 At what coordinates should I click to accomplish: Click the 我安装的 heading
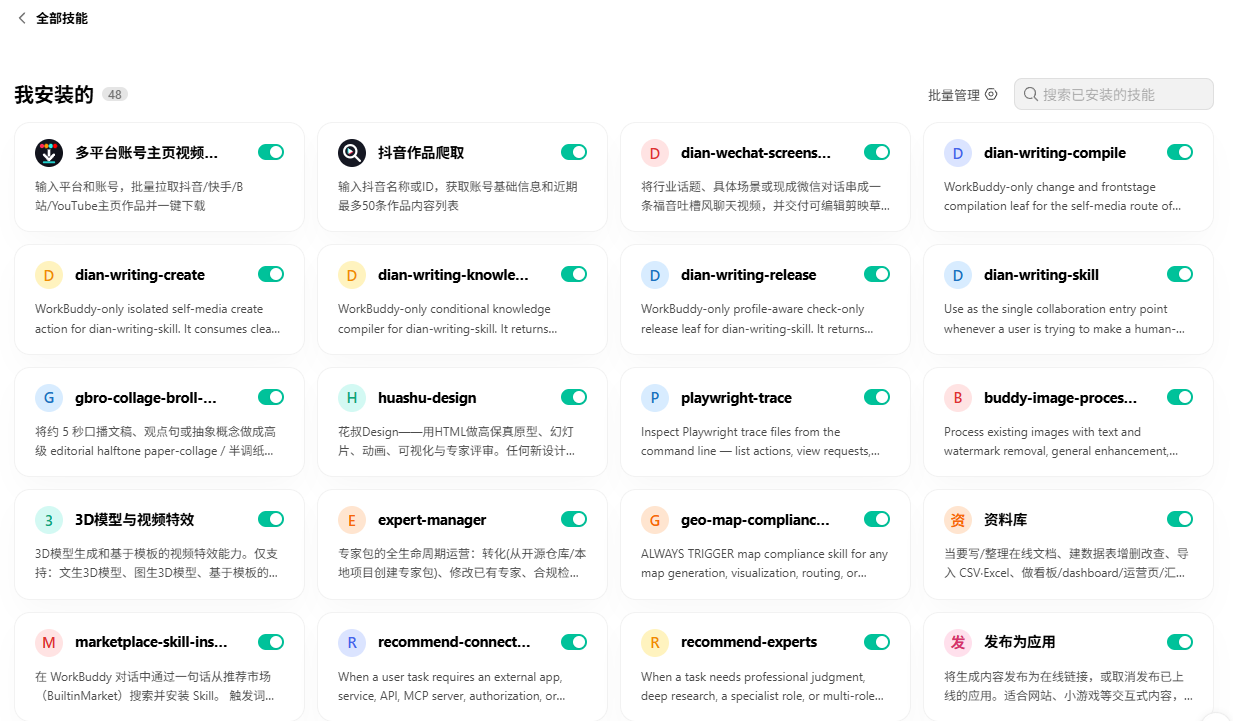(x=54, y=95)
